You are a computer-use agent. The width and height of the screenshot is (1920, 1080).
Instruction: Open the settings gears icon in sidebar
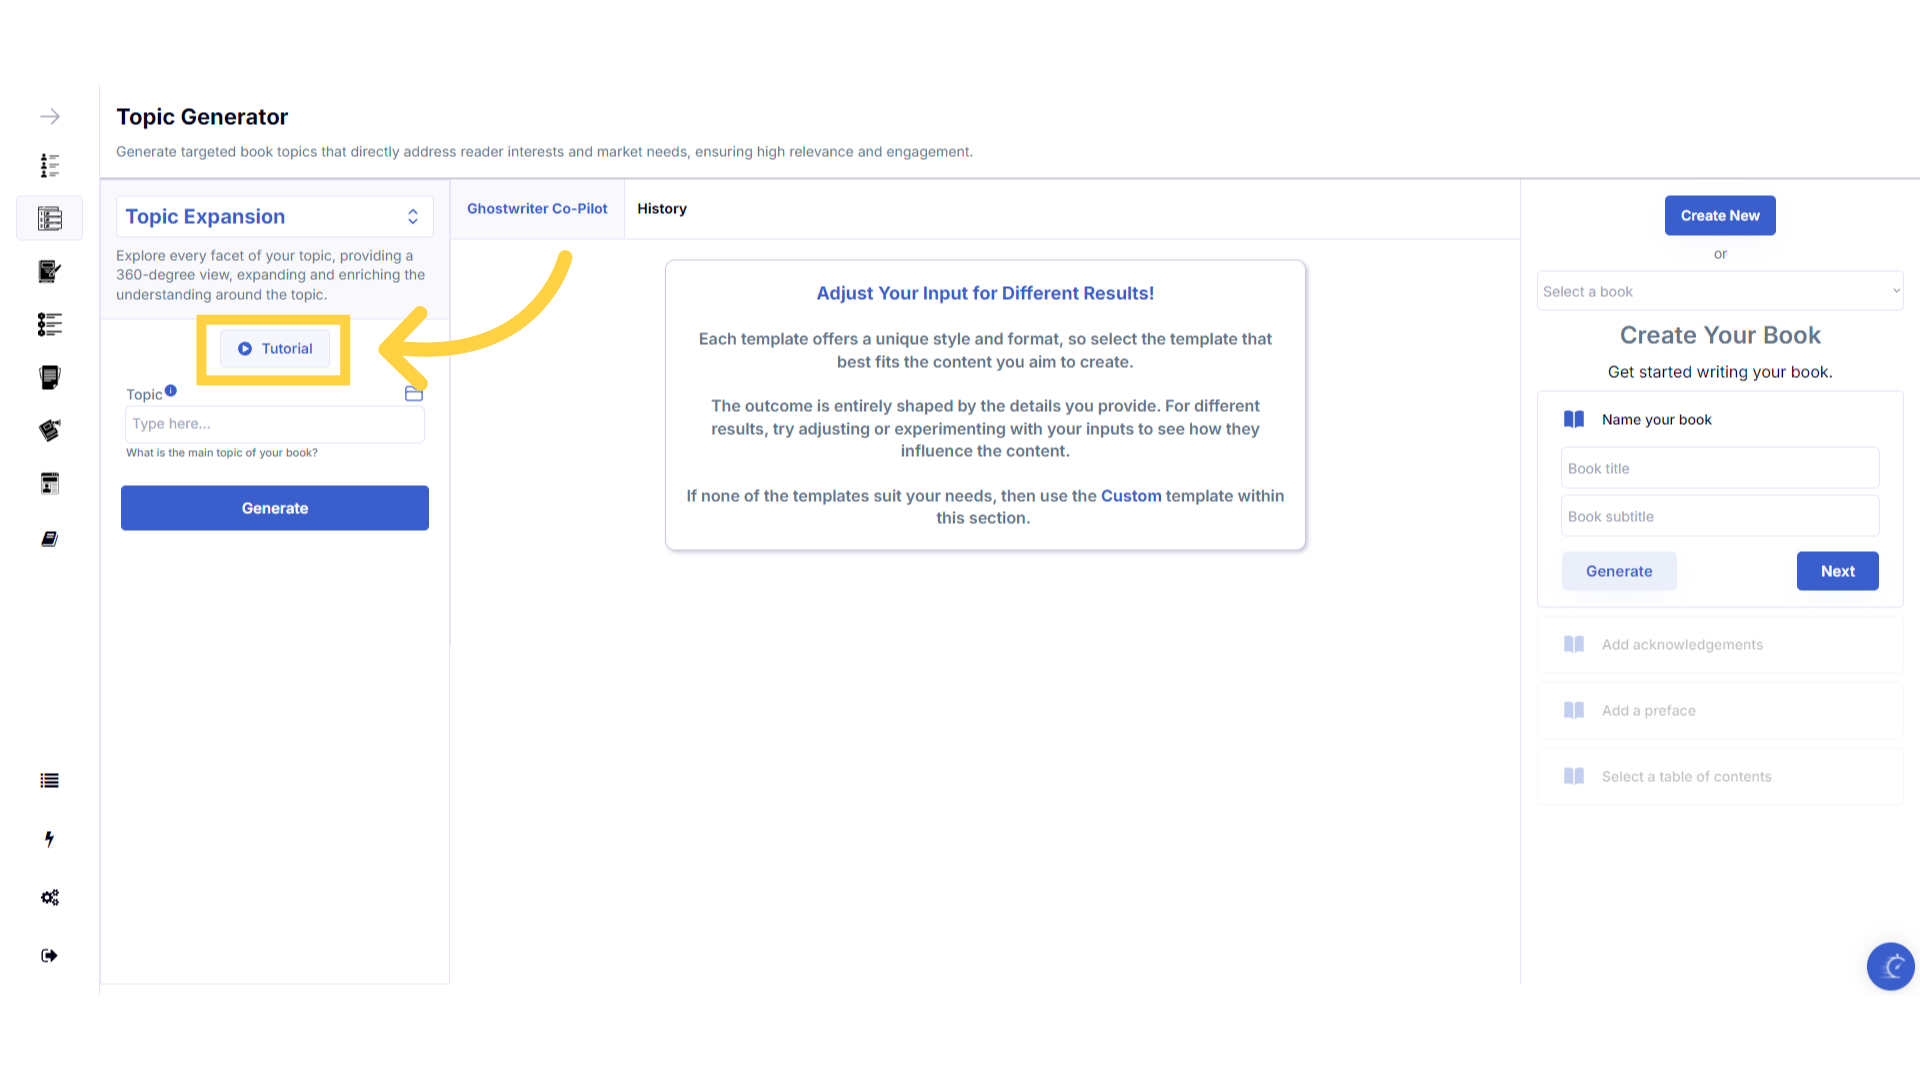pyautogui.click(x=50, y=898)
